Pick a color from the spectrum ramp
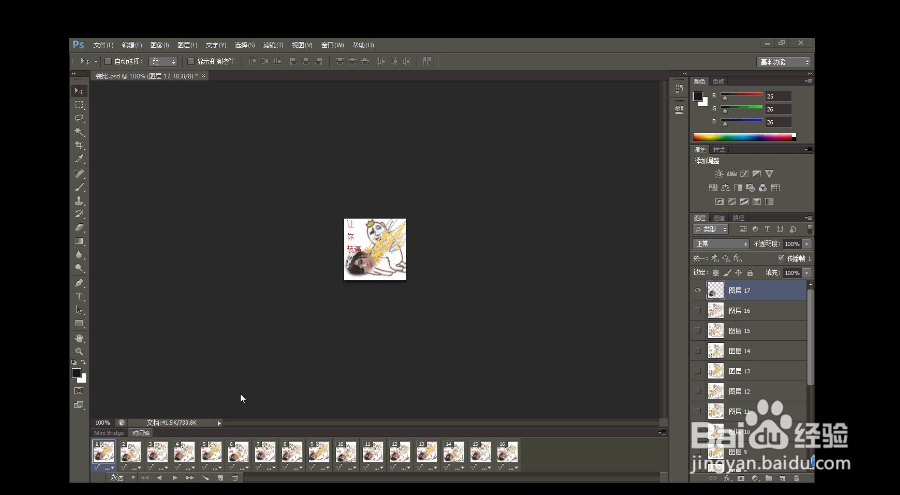The image size is (900, 495). 744,137
